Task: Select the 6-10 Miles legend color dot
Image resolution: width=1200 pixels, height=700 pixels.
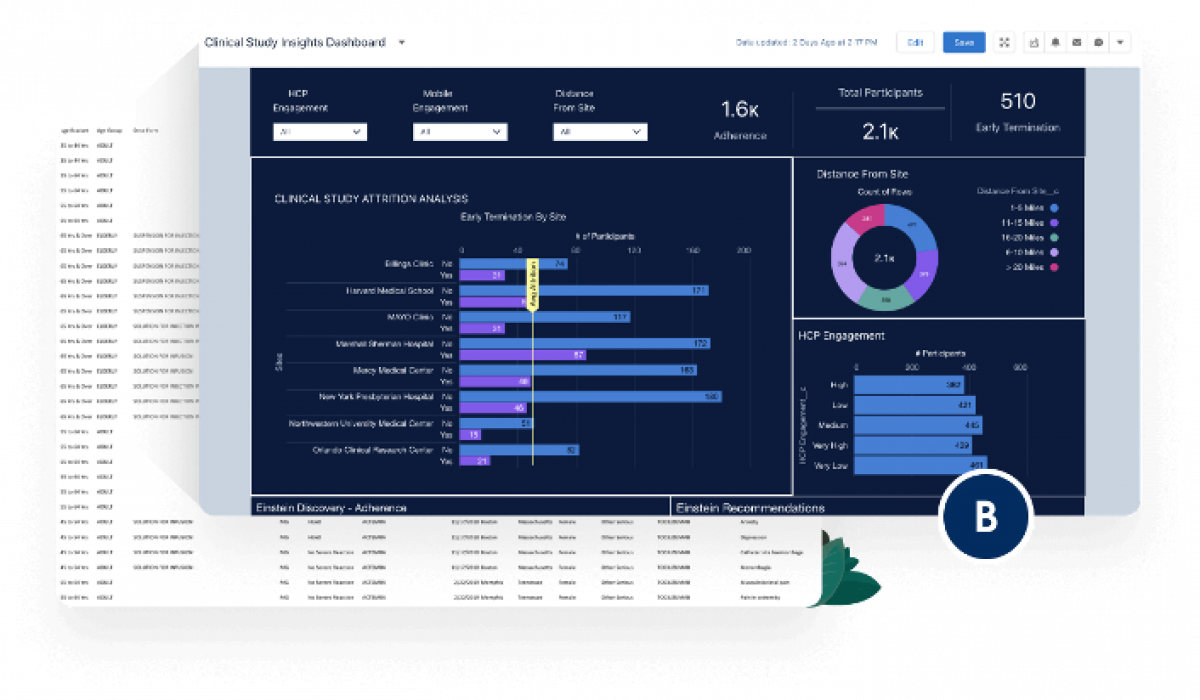Action: pyautogui.click(x=1054, y=253)
